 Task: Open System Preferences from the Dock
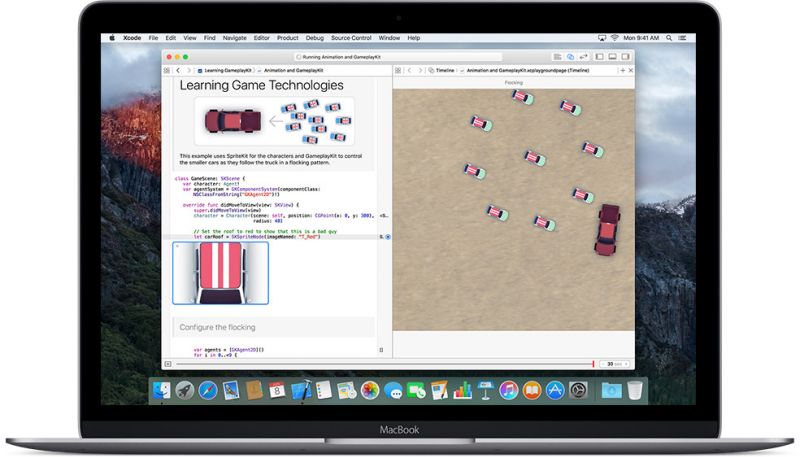tap(578, 390)
